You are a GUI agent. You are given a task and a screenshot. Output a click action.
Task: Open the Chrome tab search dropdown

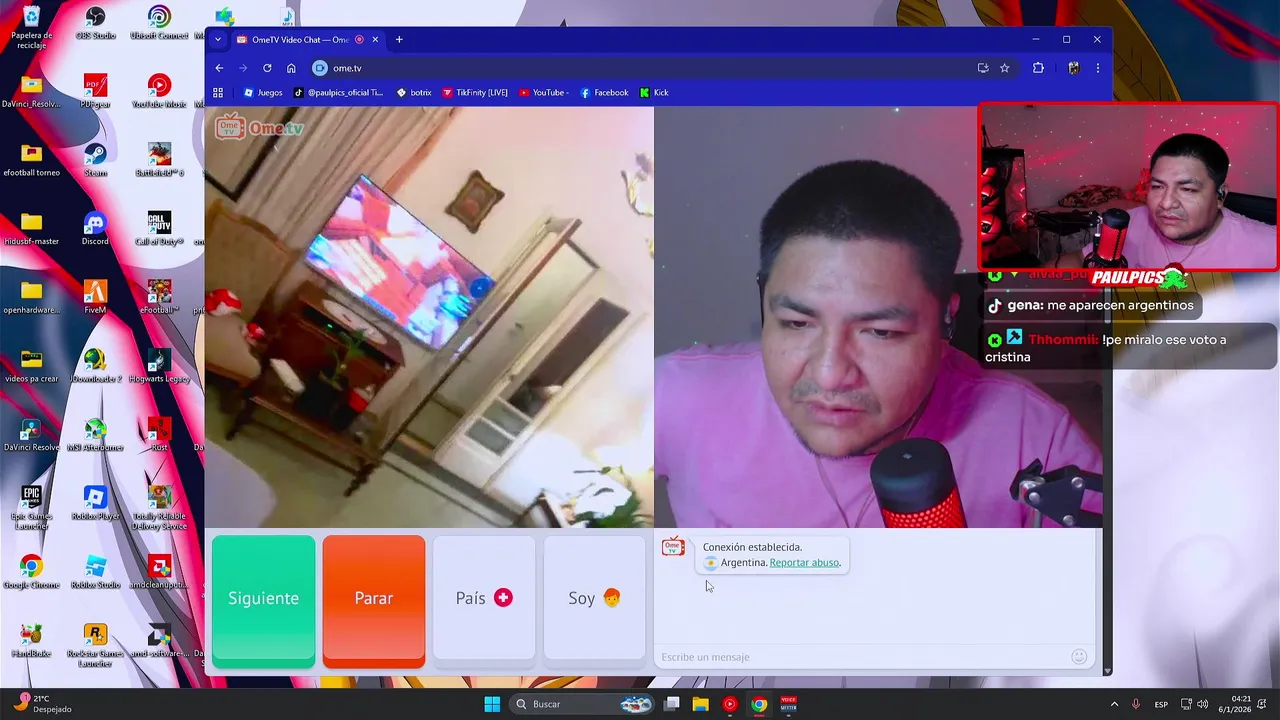pos(218,40)
